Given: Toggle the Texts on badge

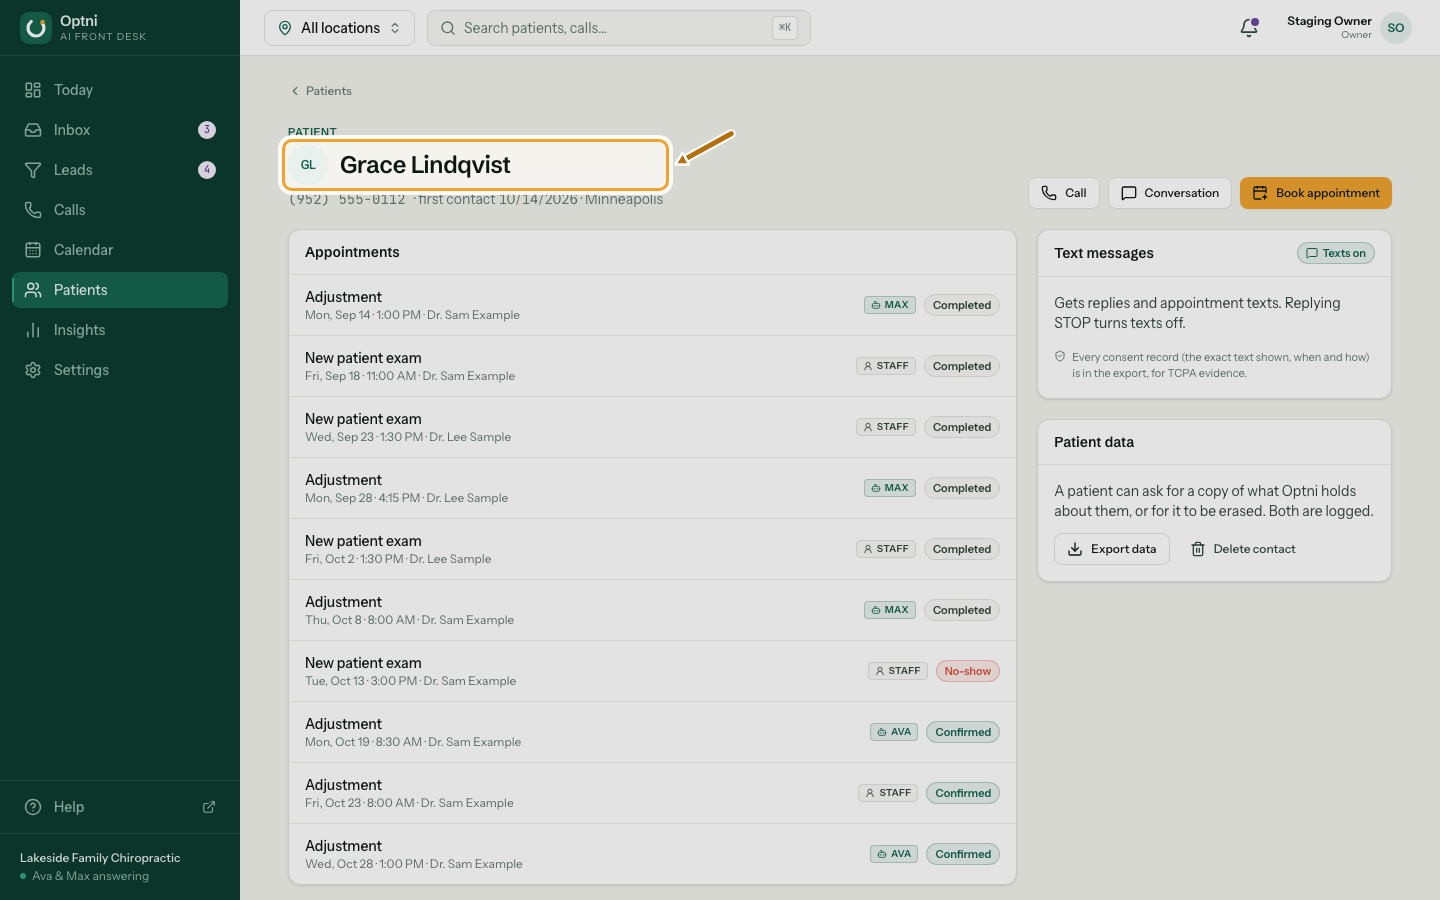Looking at the screenshot, I should tap(1336, 253).
